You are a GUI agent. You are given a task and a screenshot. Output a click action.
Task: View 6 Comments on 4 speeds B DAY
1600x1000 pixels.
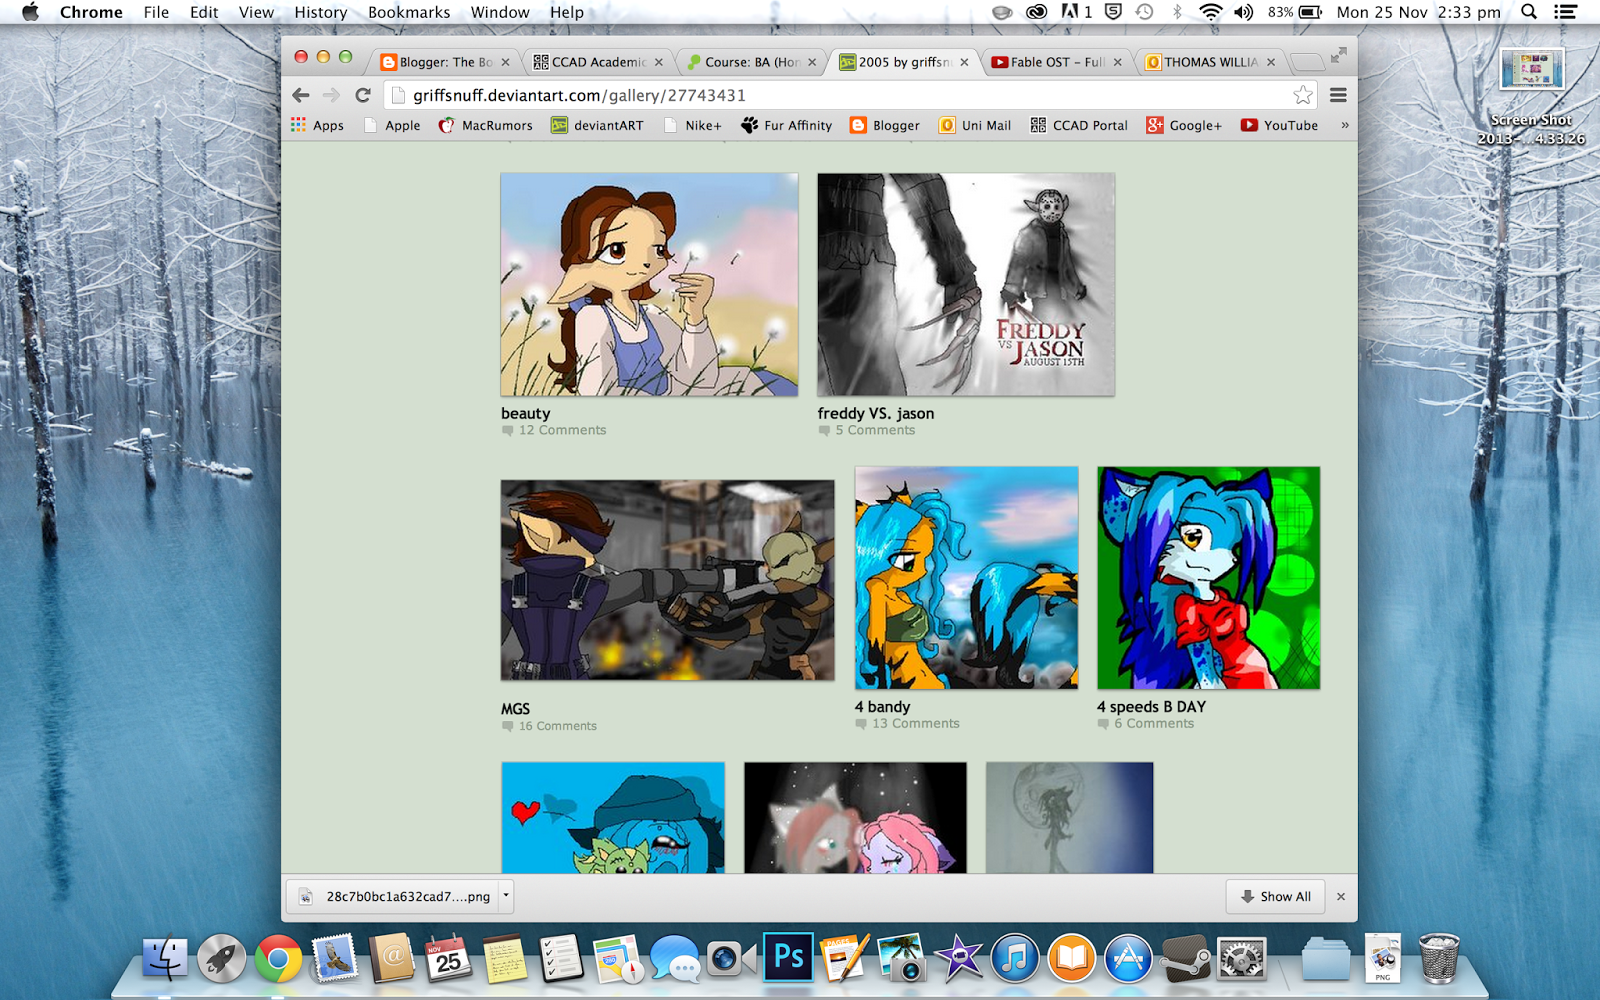(1145, 723)
